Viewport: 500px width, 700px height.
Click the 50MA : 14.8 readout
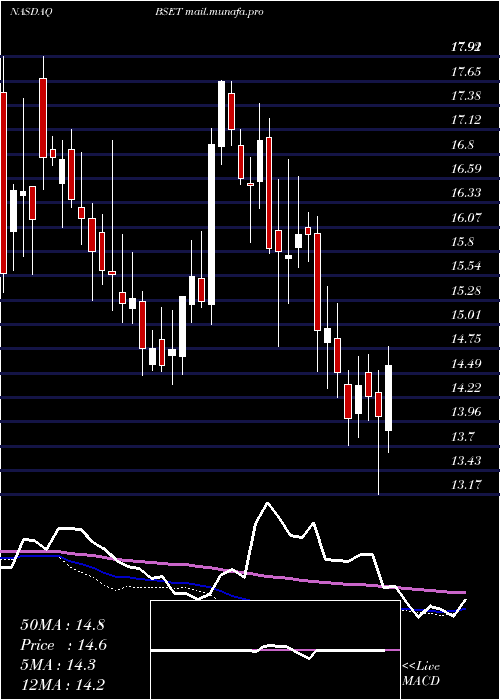(62, 624)
